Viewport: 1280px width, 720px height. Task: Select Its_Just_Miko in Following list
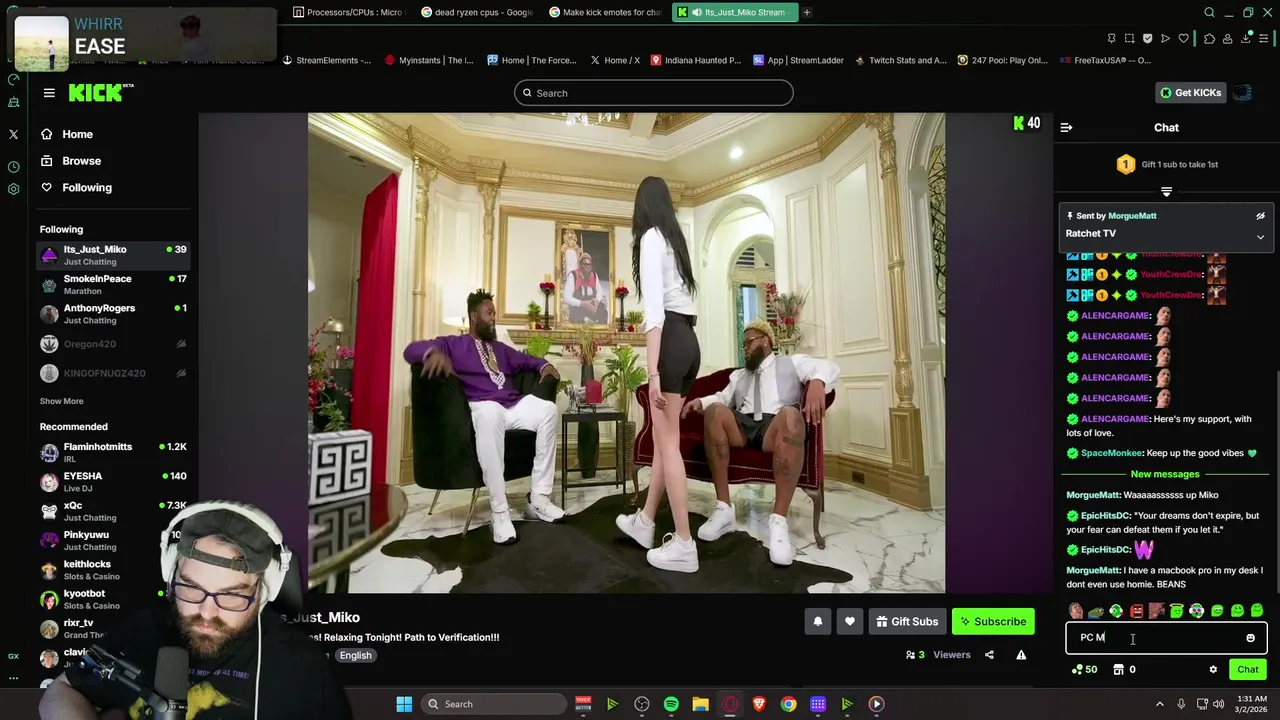pyautogui.click(x=113, y=255)
